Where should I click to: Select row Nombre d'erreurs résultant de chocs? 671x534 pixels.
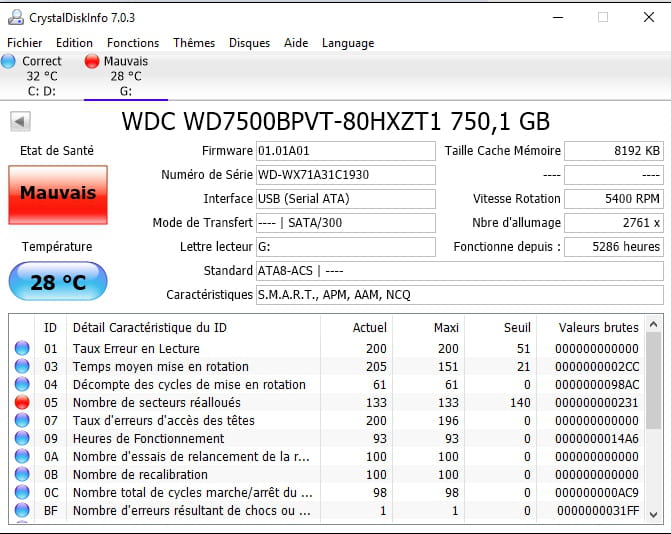(x=327, y=510)
